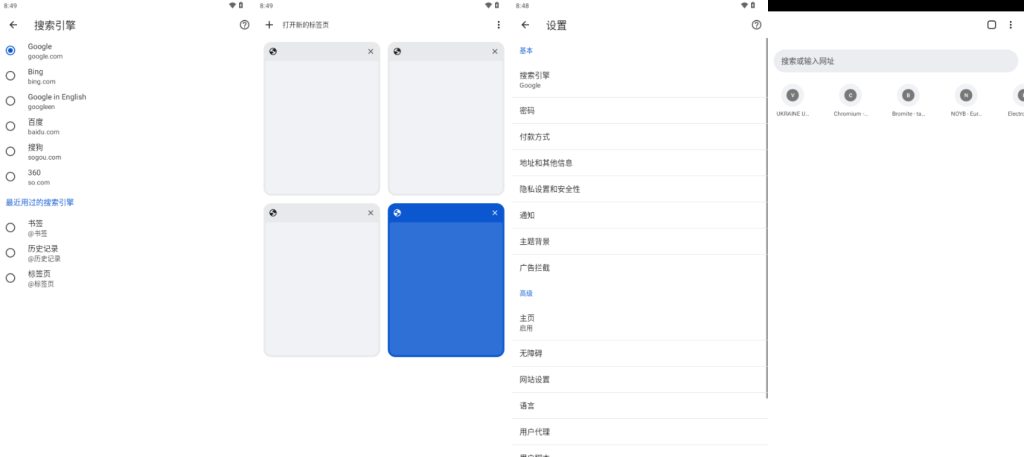Viewport: 1024px width, 457px height.
Task: Open 地址和其他信息 settings entry
Action: pos(639,163)
